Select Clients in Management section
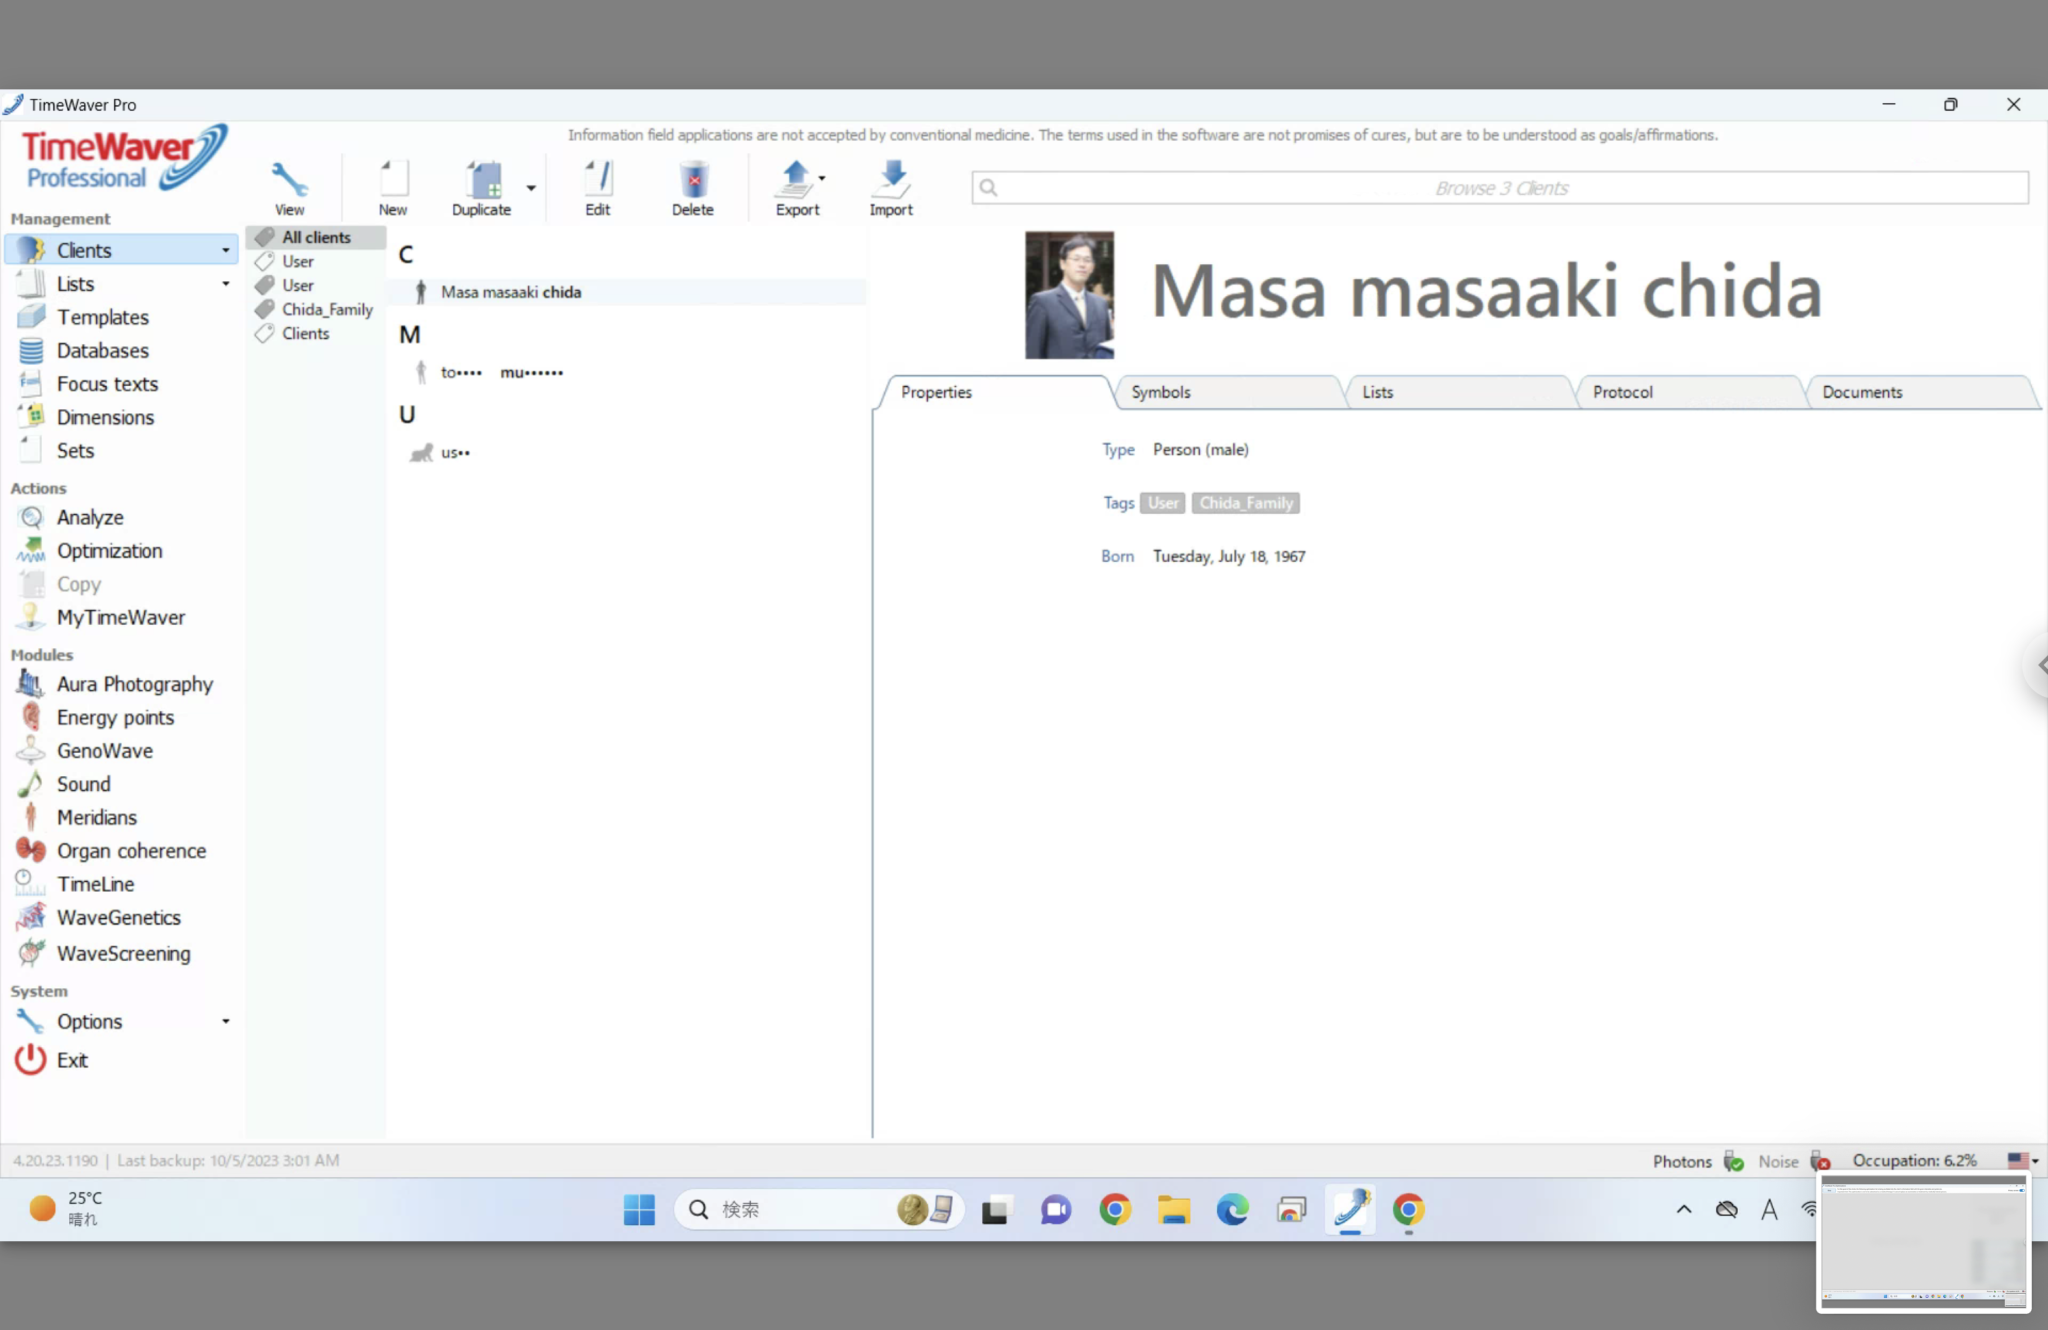2048x1330 pixels. (120, 250)
